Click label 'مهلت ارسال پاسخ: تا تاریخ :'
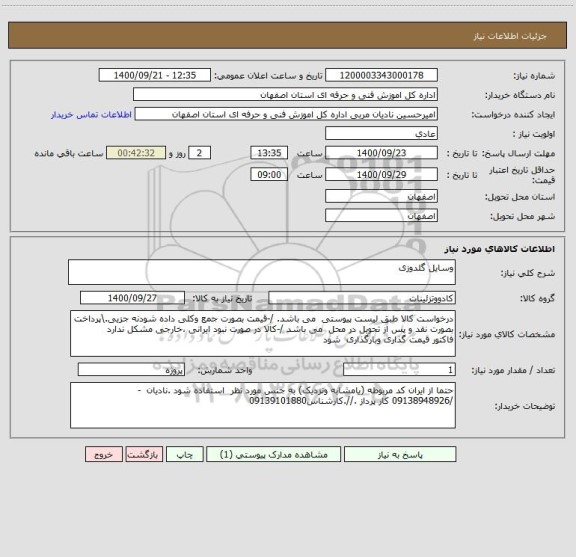 click(501, 154)
